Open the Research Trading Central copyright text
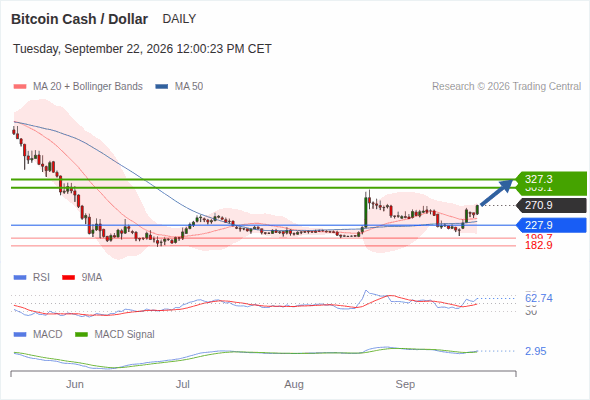Screen dimensions: 590x400 [x=506, y=87]
